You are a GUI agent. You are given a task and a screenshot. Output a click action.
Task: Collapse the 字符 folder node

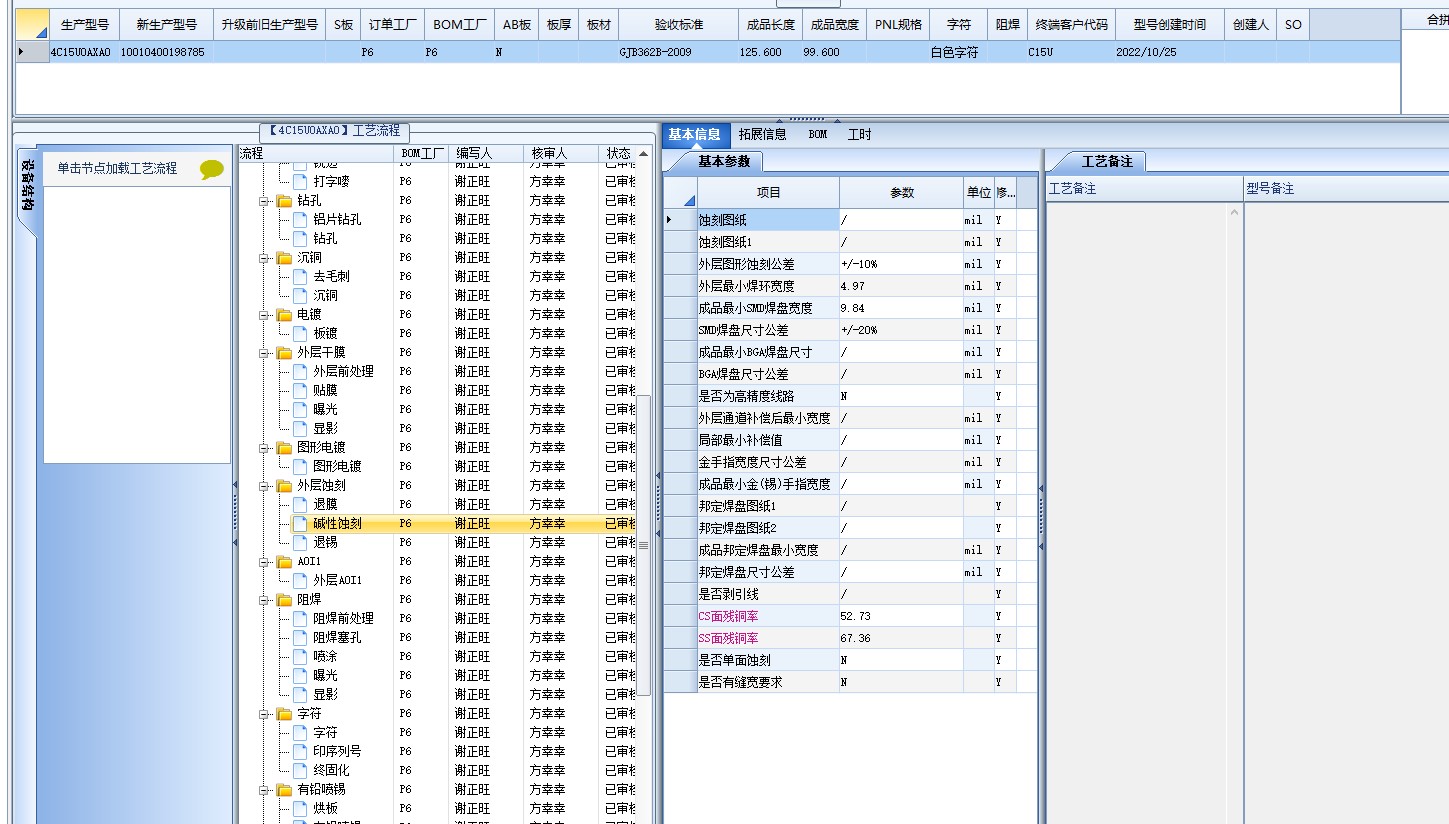(x=266, y=713)
